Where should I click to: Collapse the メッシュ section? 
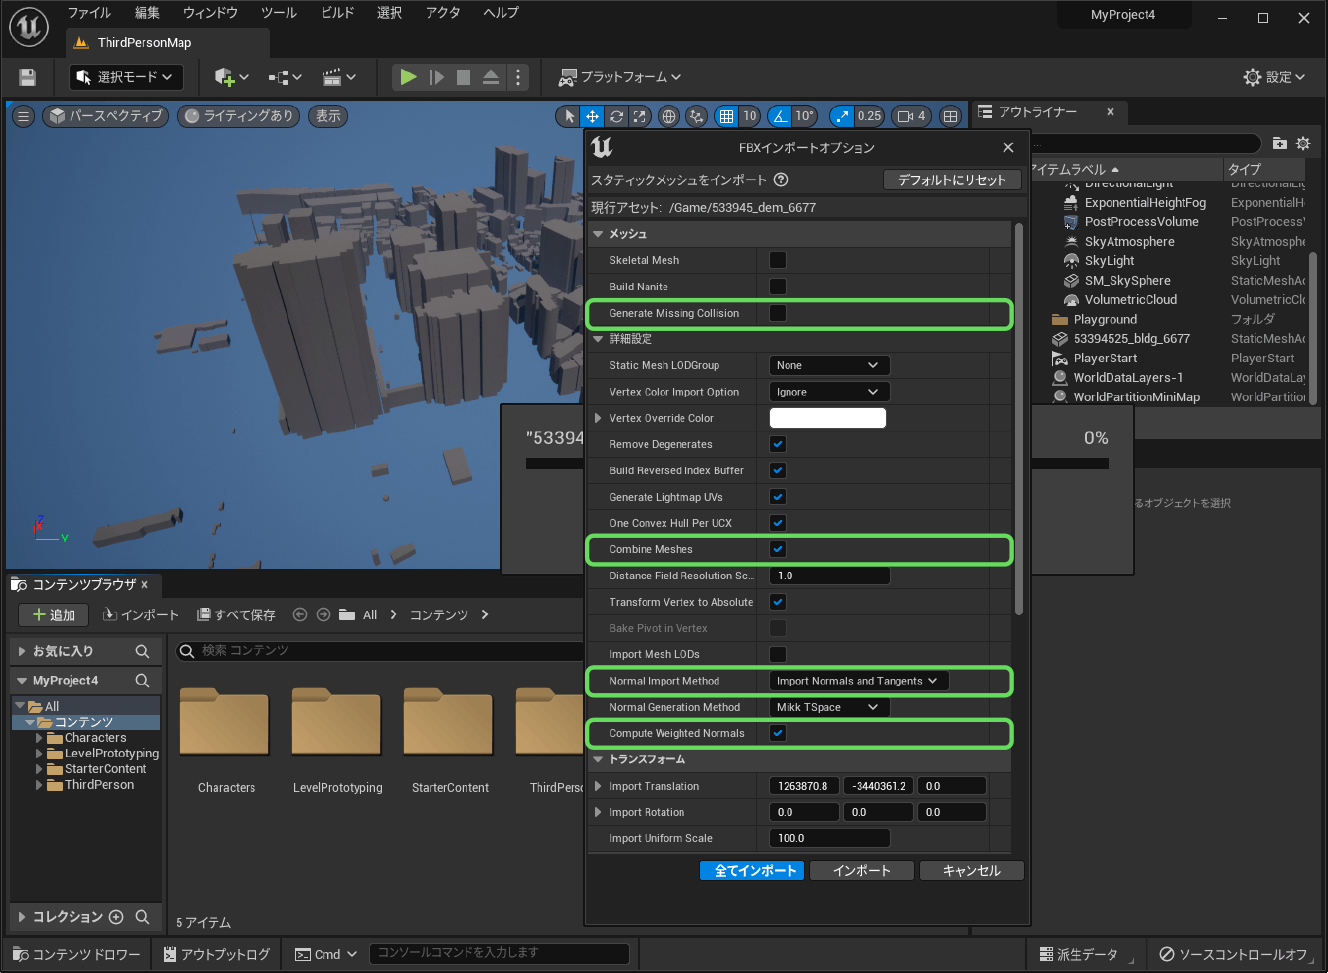pyautogui.click(x=598, y=234)
